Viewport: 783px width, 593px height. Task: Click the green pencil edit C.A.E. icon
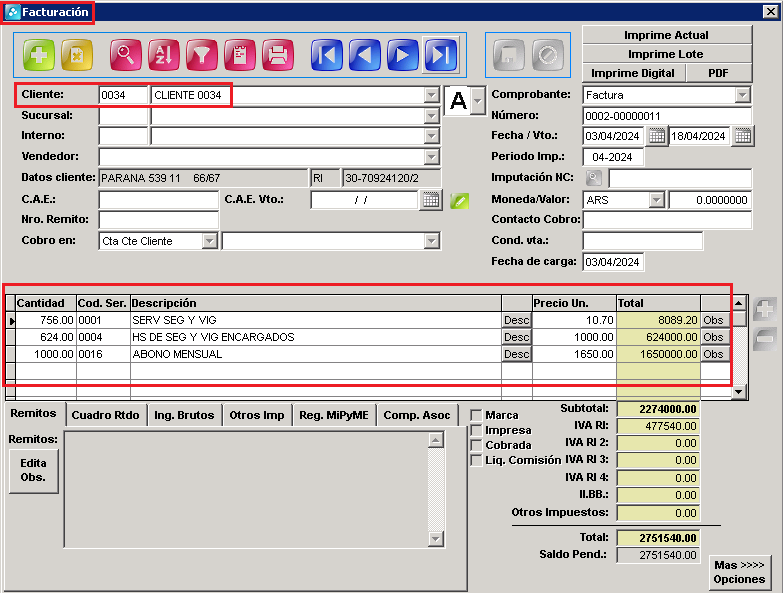pyautogui.click(x=459, y=201)
